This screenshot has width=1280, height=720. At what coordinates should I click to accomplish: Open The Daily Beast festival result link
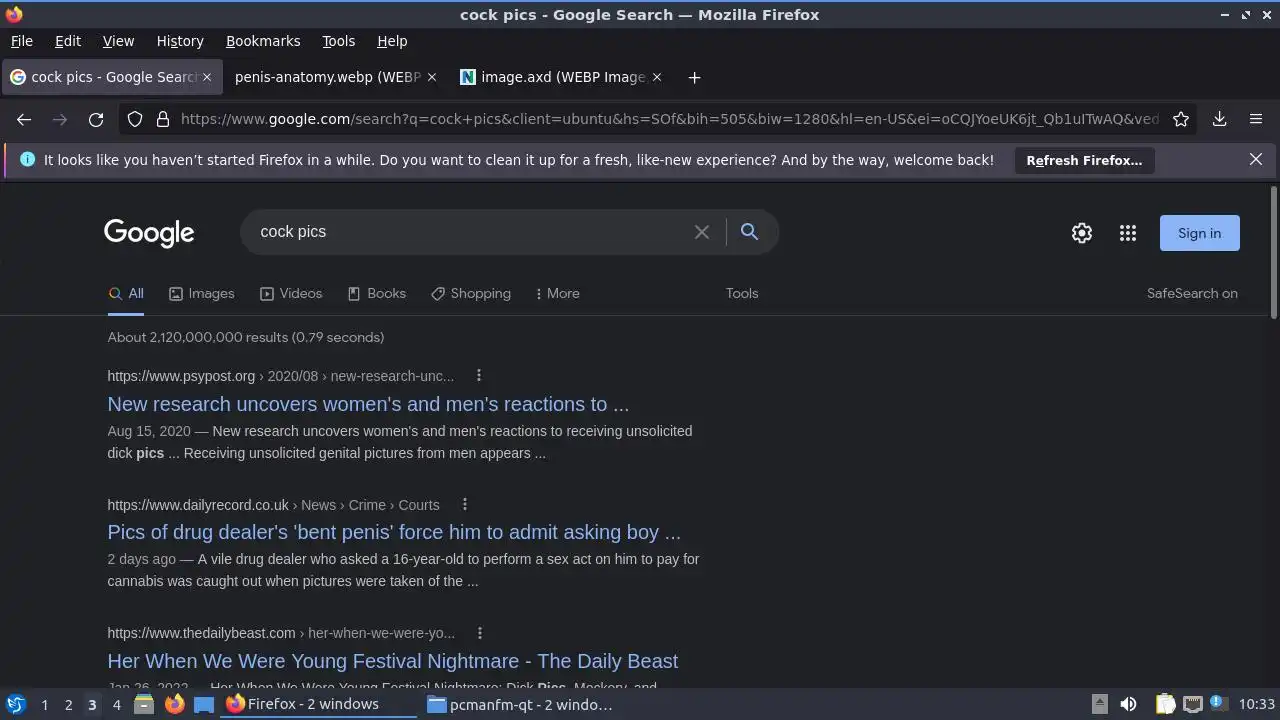393,661
